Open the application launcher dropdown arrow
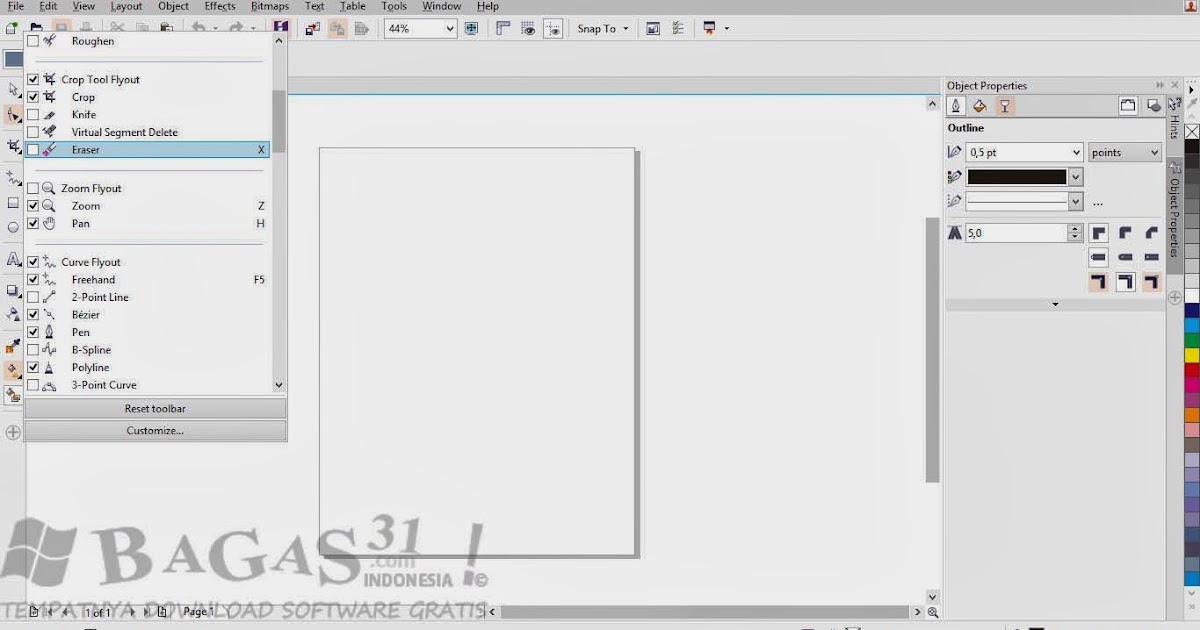The image size is (1200, 630). (727, 29)
